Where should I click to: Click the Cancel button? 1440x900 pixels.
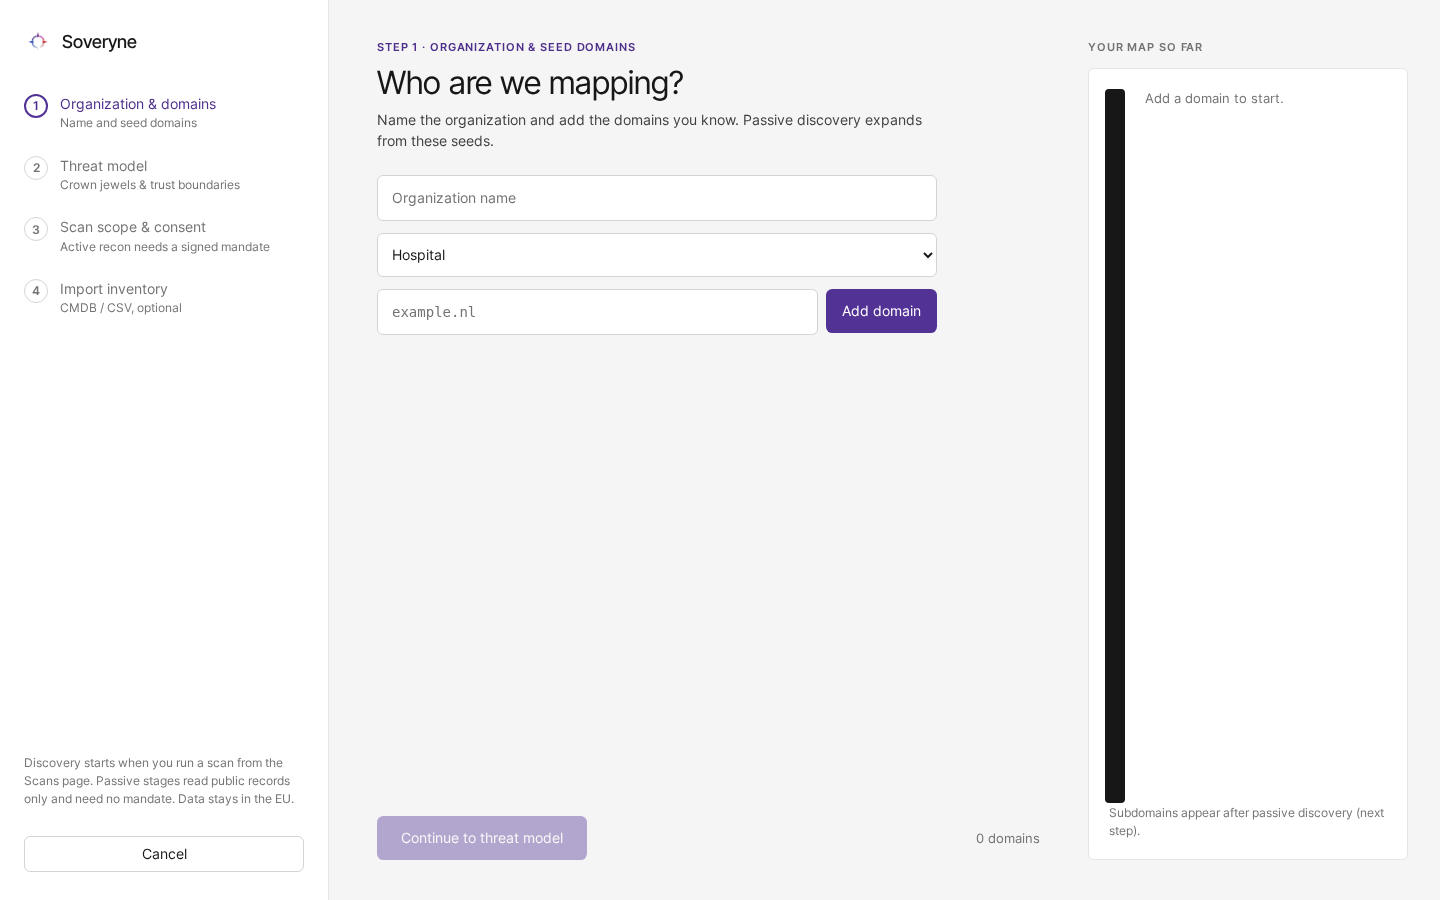click(x=164, y=854)
